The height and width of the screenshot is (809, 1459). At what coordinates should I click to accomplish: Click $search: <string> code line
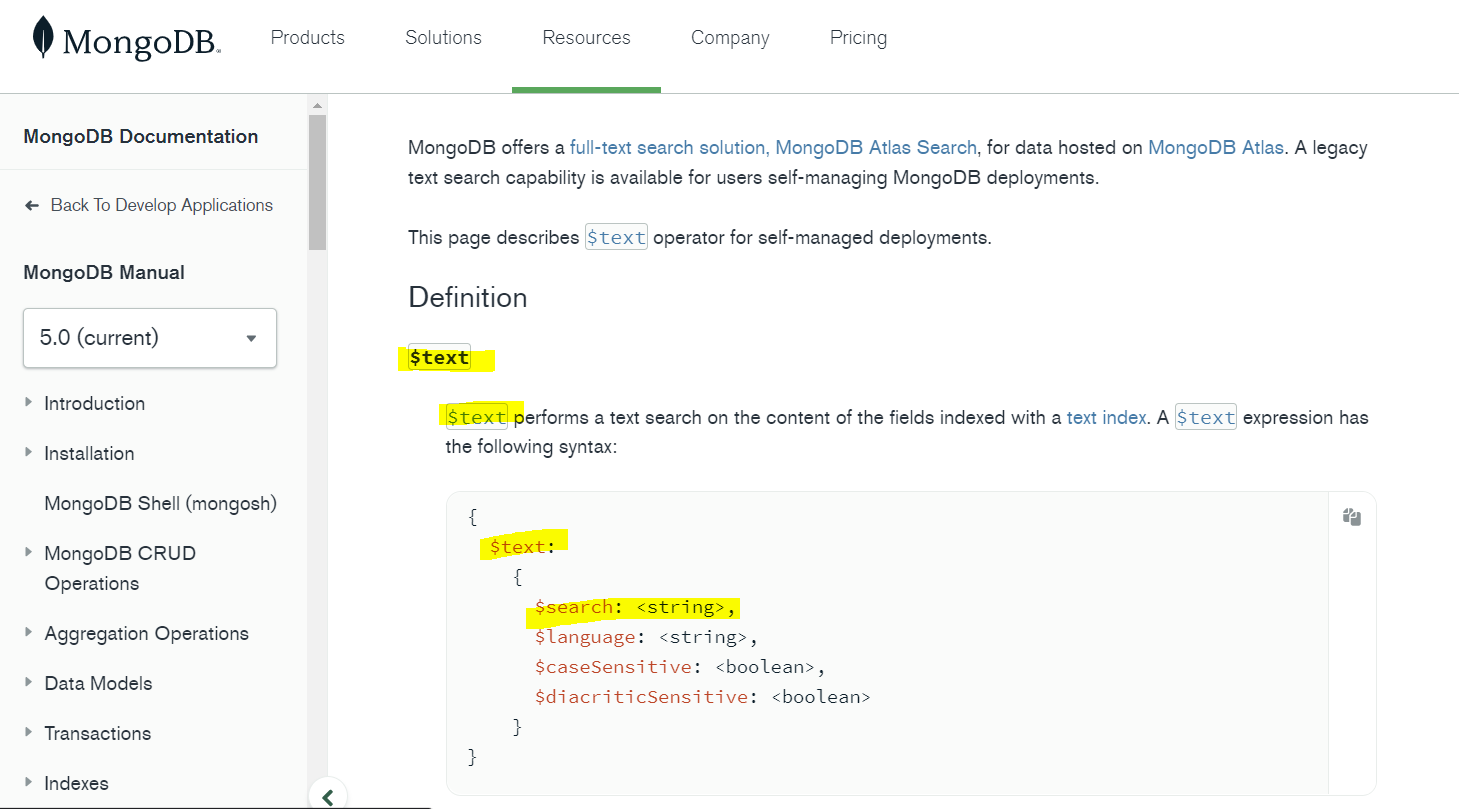[636, 607]
